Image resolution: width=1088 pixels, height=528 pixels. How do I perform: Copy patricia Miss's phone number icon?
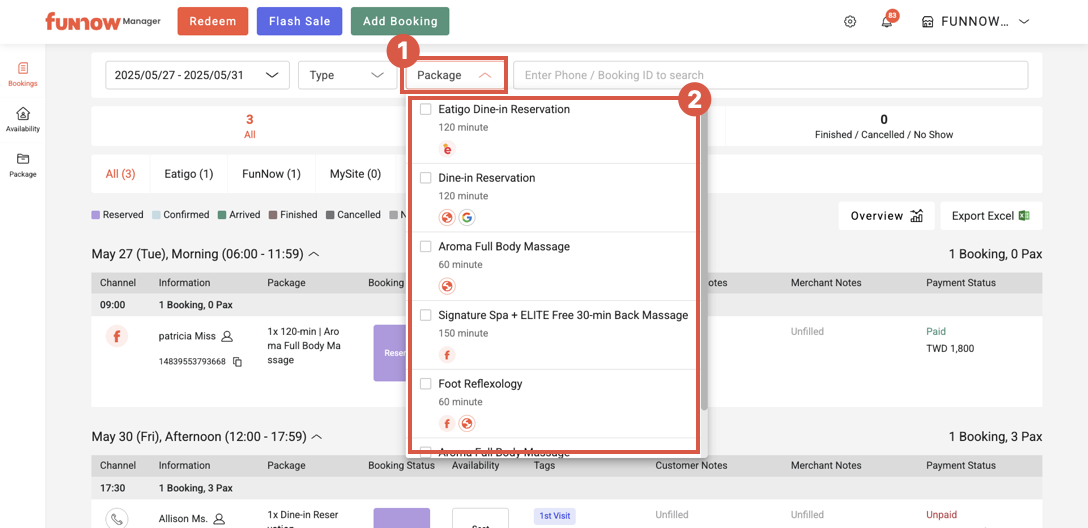tap(237, 361)
